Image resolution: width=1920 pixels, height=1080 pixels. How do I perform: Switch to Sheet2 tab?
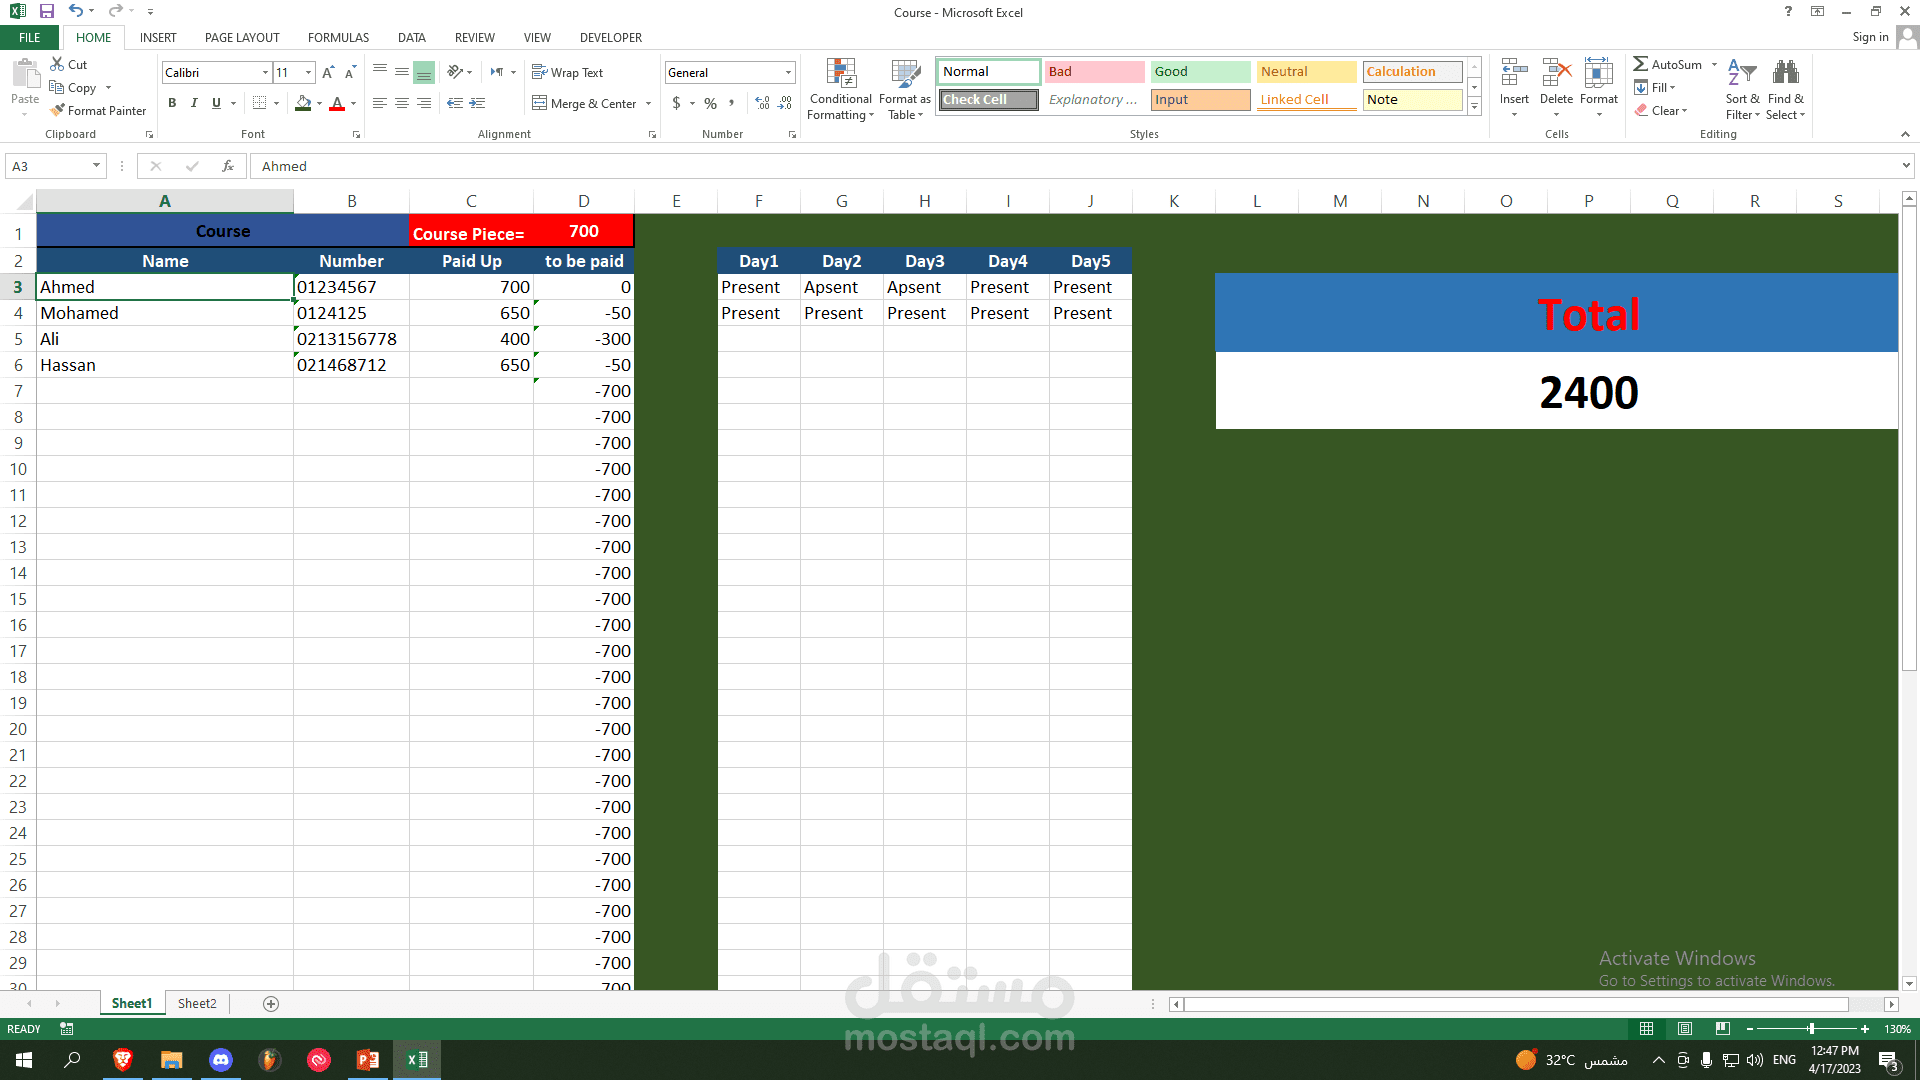tap(197, 1003)
